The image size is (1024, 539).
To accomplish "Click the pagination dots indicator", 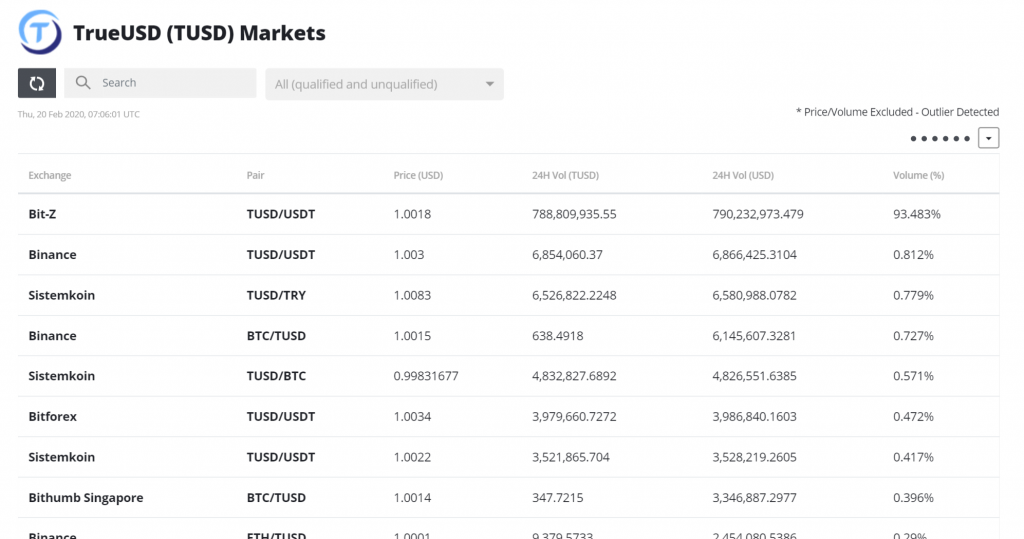I will pos(940,139).
